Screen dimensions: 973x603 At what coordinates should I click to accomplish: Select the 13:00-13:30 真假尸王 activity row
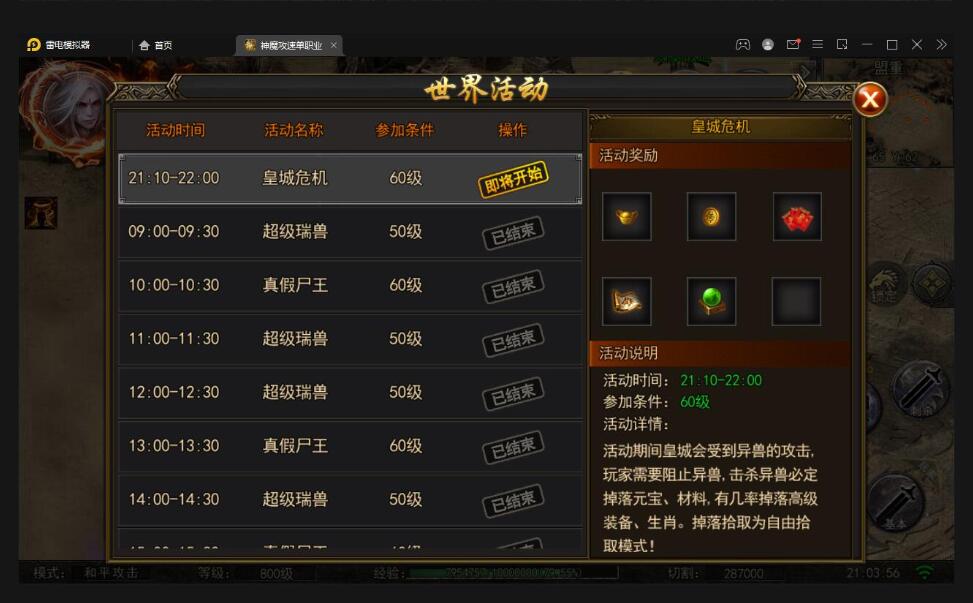tap(350, 446)
